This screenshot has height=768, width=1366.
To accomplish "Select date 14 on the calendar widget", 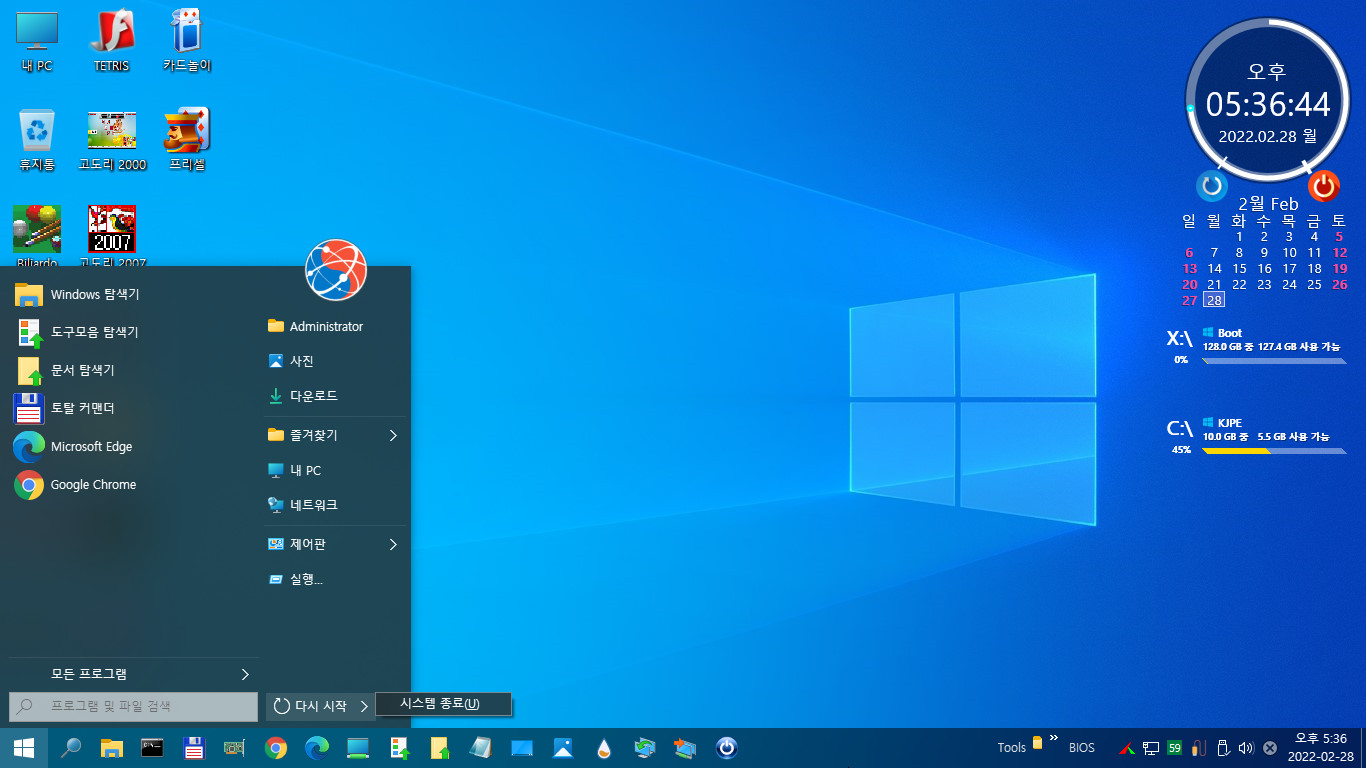I will [x=1214, y=269].
